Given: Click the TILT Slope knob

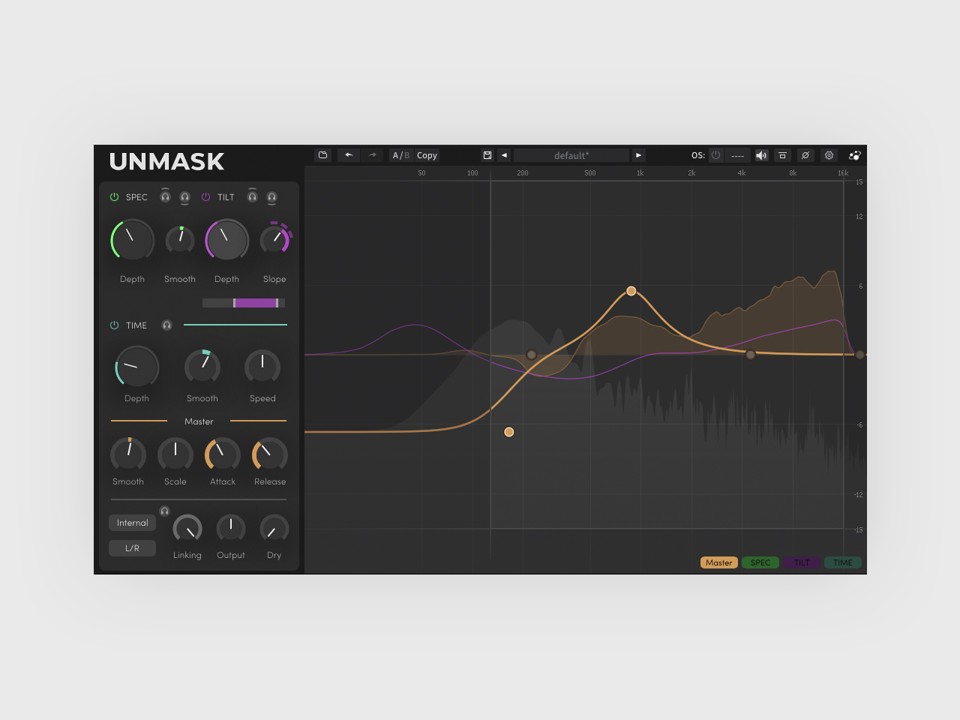Looking at the screenshot, I should click(x=274, y=240).
